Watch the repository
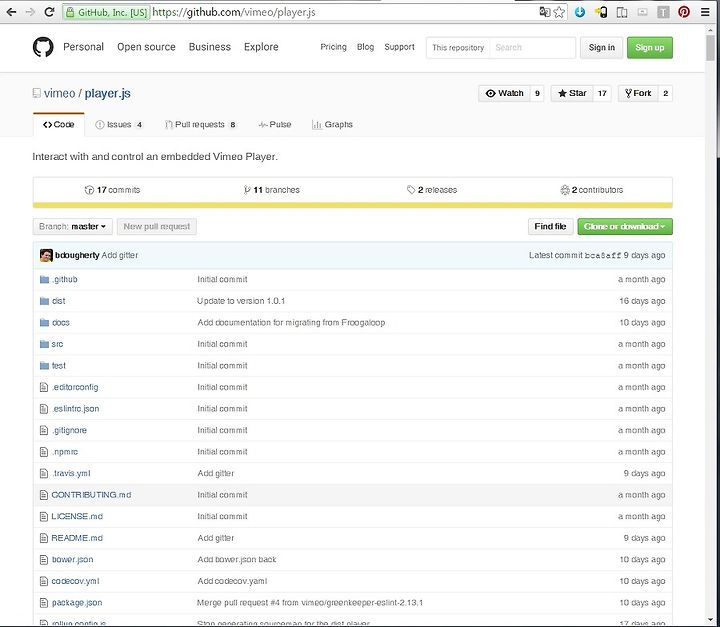This screenshot has width=720, height=627. tap(504, 93)
